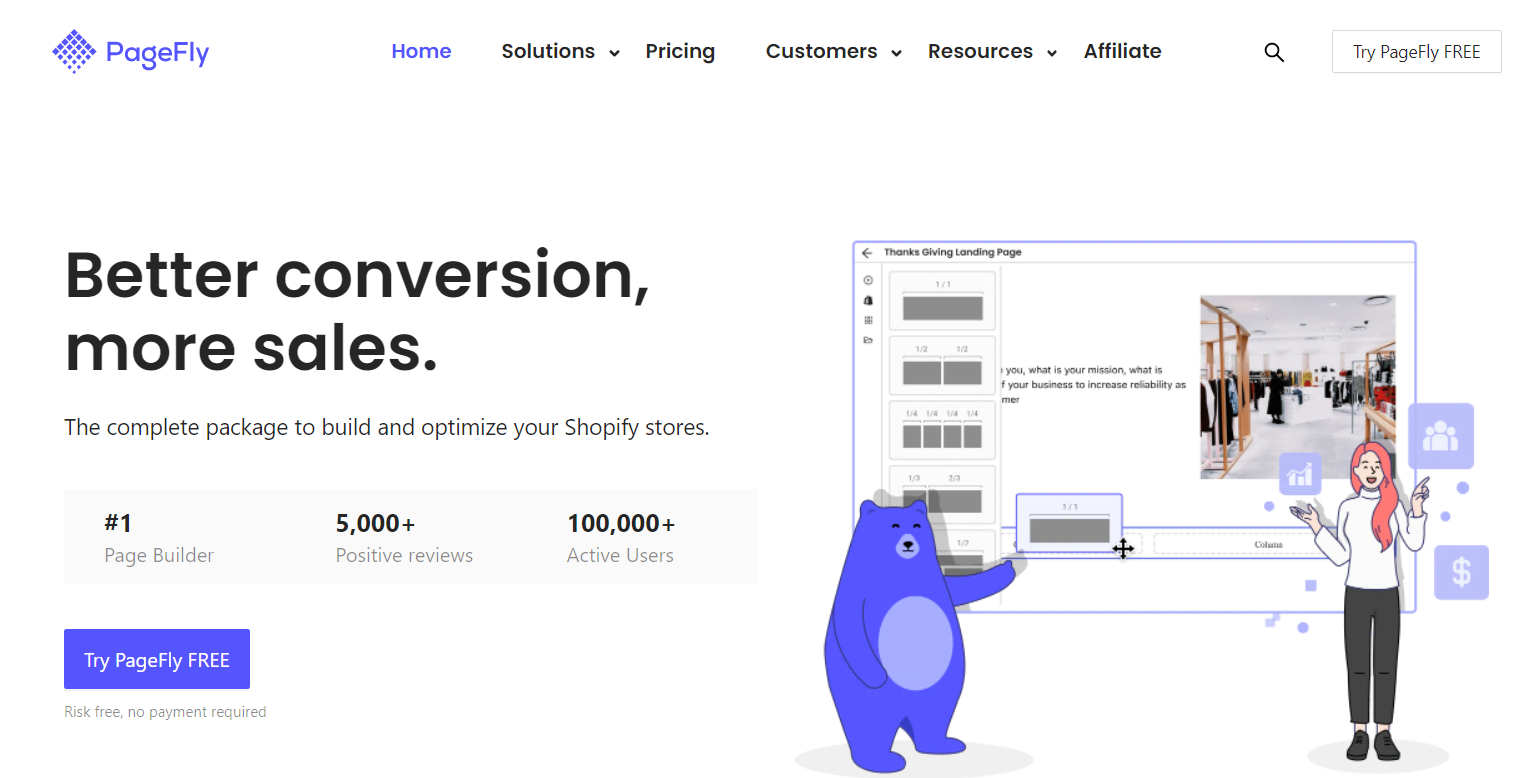Open the site search magnifier icon
Screen dimensions: 1533x778
pos(1274,52)
